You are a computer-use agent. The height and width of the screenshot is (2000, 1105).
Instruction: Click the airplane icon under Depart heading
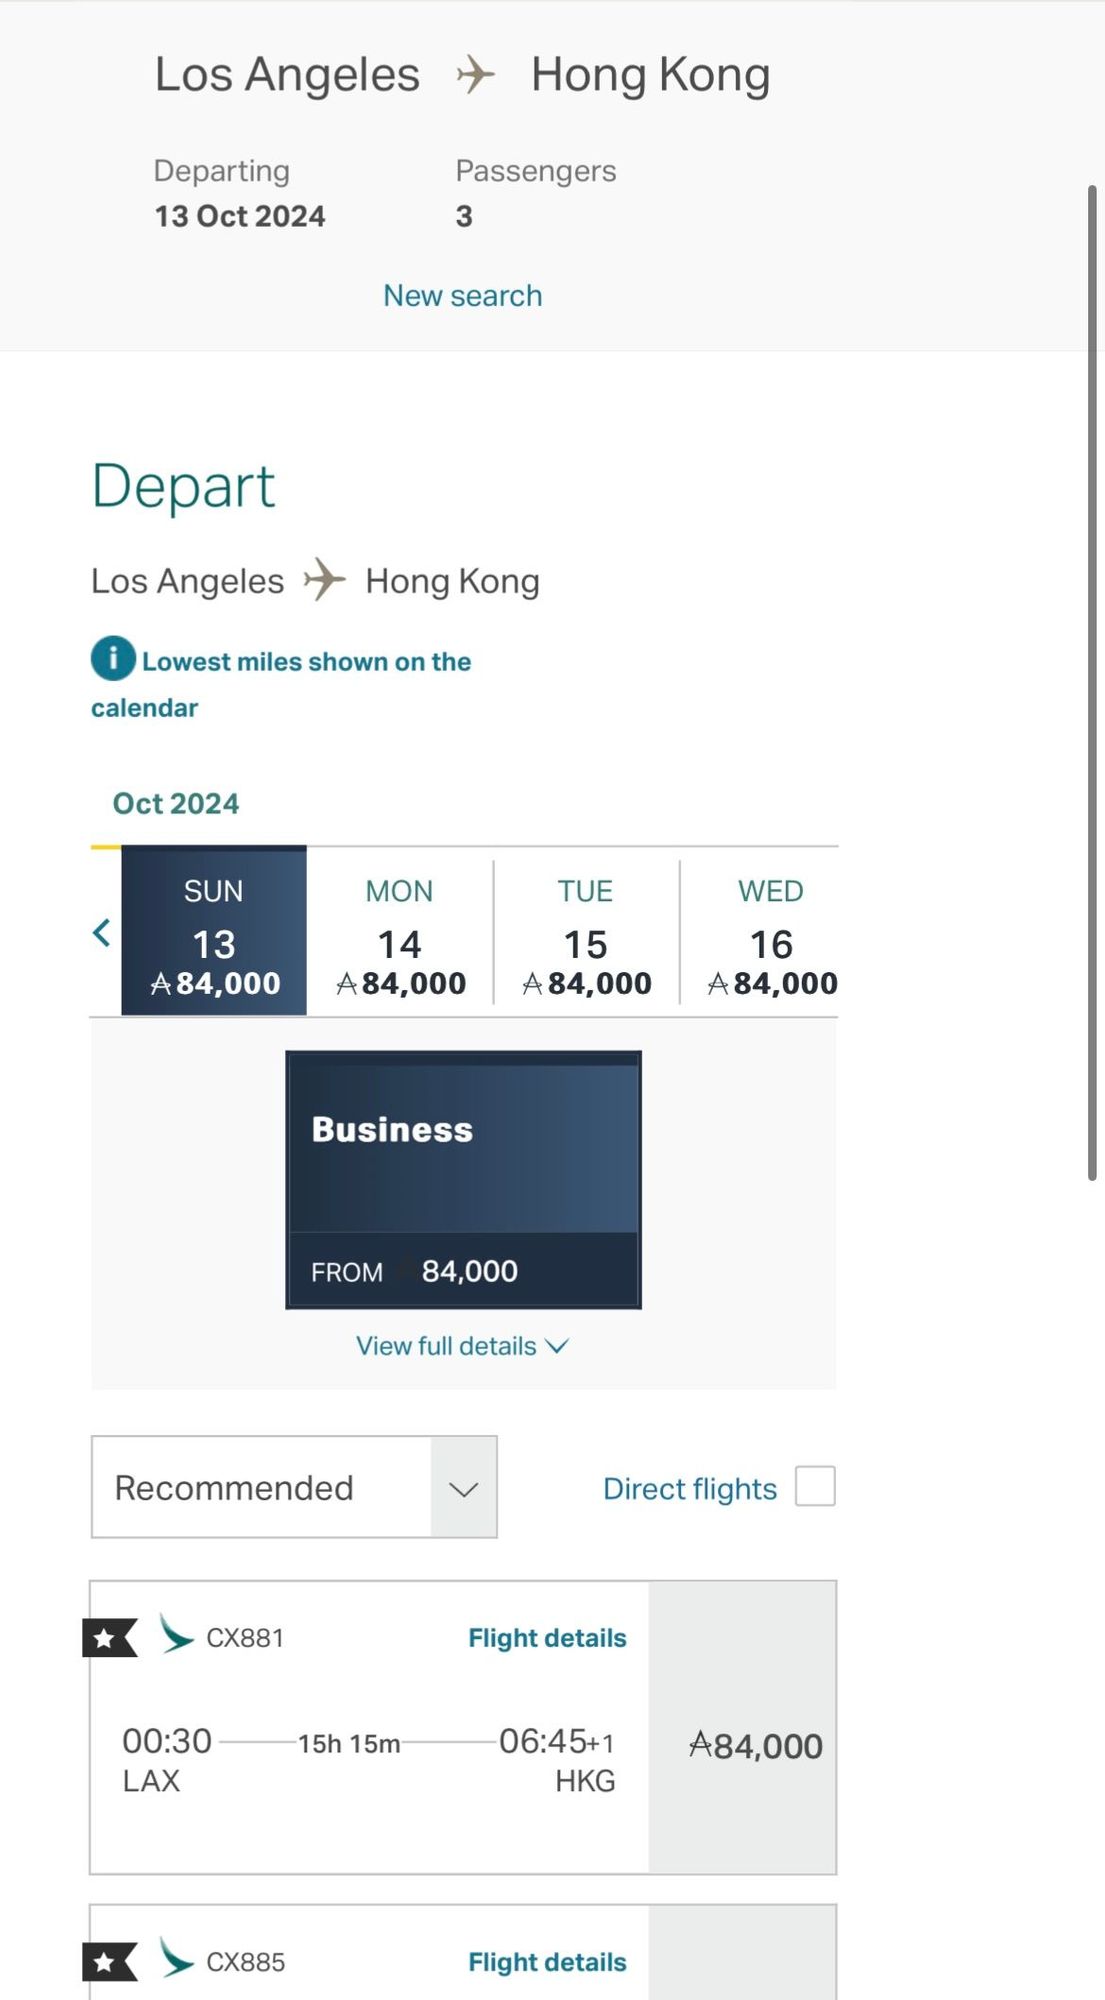[x=324, y=580]
